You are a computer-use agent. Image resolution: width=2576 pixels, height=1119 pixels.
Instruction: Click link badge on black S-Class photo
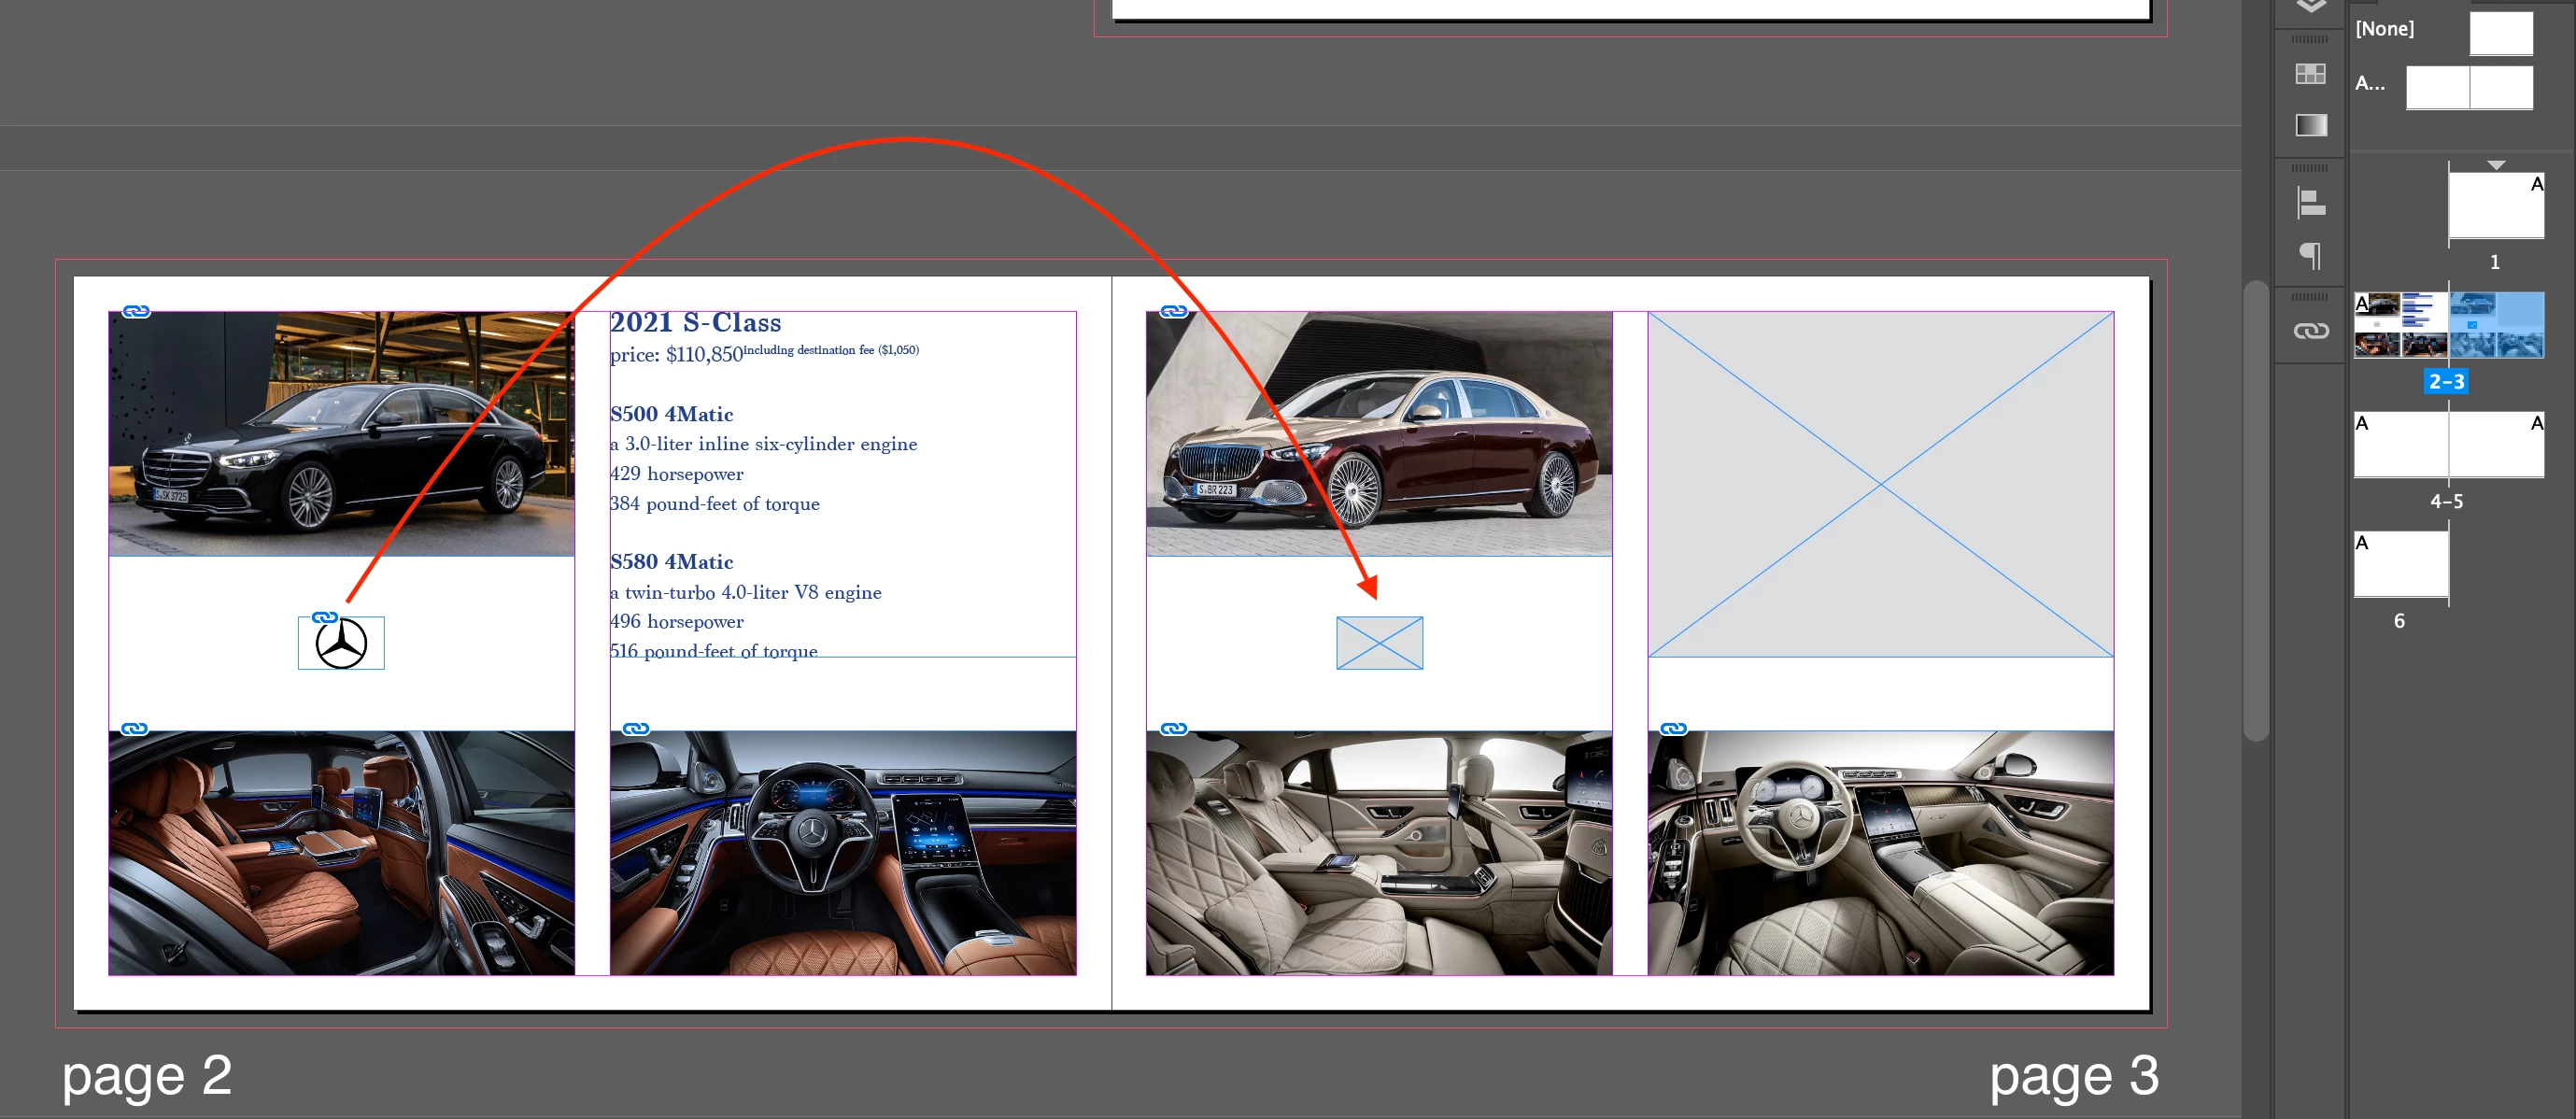click(x=136, y=312)
